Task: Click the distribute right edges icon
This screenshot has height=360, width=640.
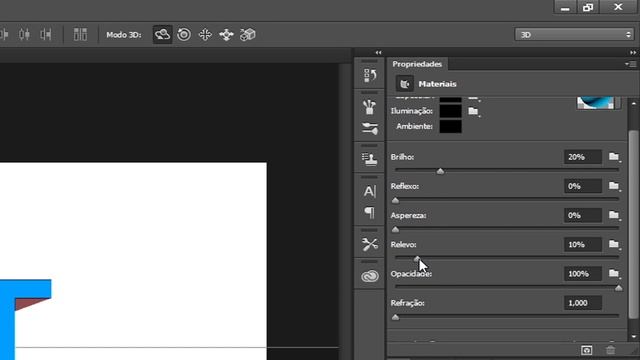Action: (46, 35)
